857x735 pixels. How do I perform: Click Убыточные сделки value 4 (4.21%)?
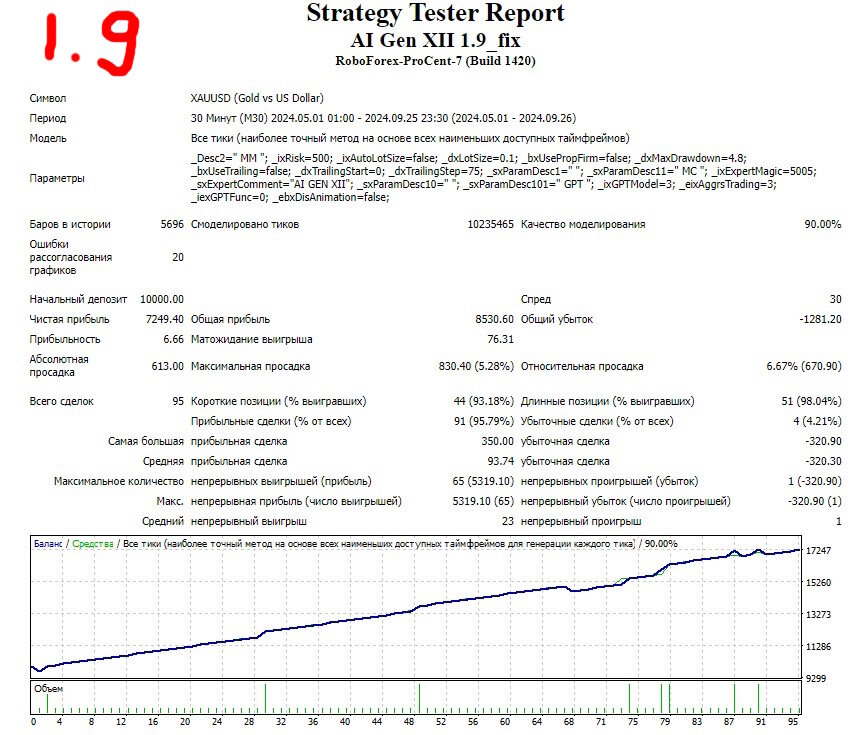[x=818, y=421]
